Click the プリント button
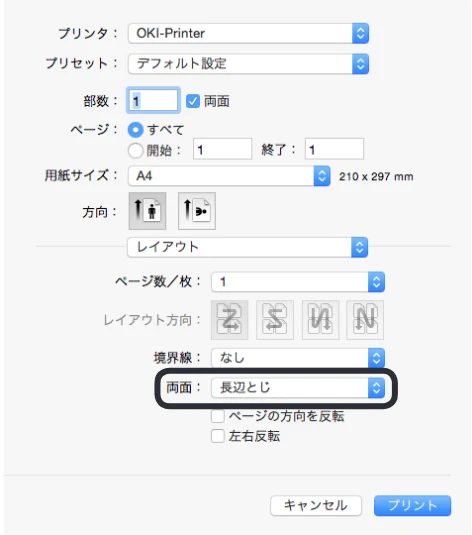This screenshot has width=472, height=535. (412, 505)
